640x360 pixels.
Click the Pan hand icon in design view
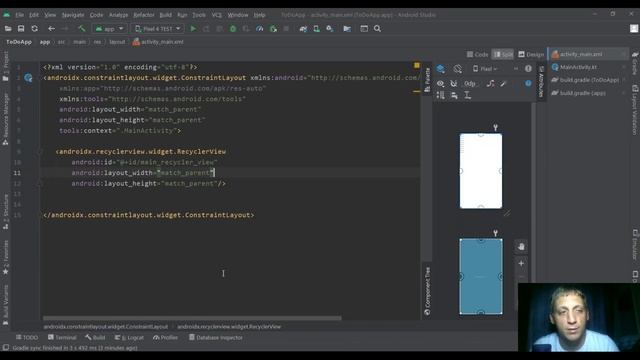521,247
